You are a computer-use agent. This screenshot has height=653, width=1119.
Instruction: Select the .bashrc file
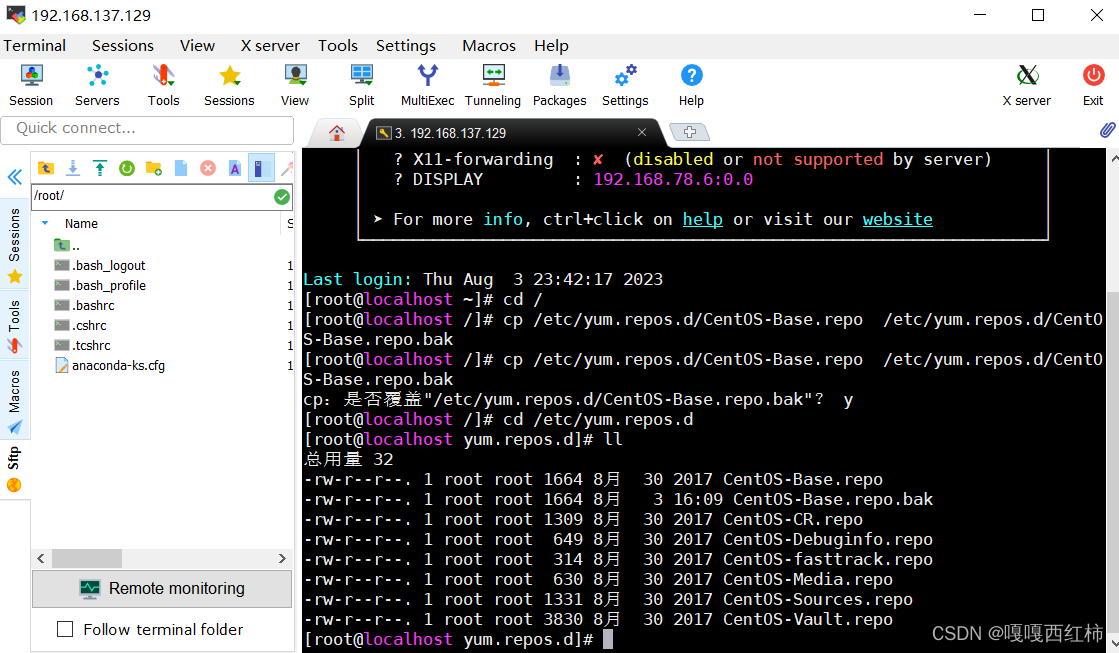(x=84, y=305)
